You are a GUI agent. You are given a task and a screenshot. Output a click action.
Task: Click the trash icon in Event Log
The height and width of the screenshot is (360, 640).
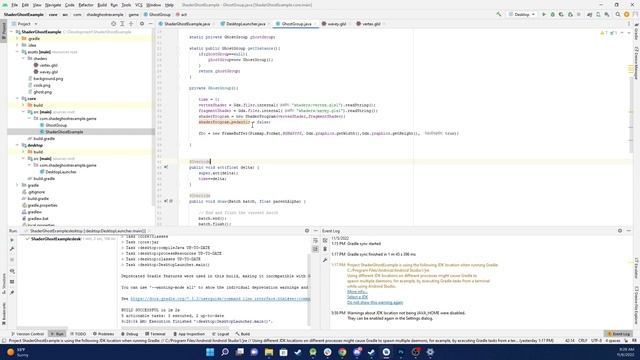[x=325, y=249]
